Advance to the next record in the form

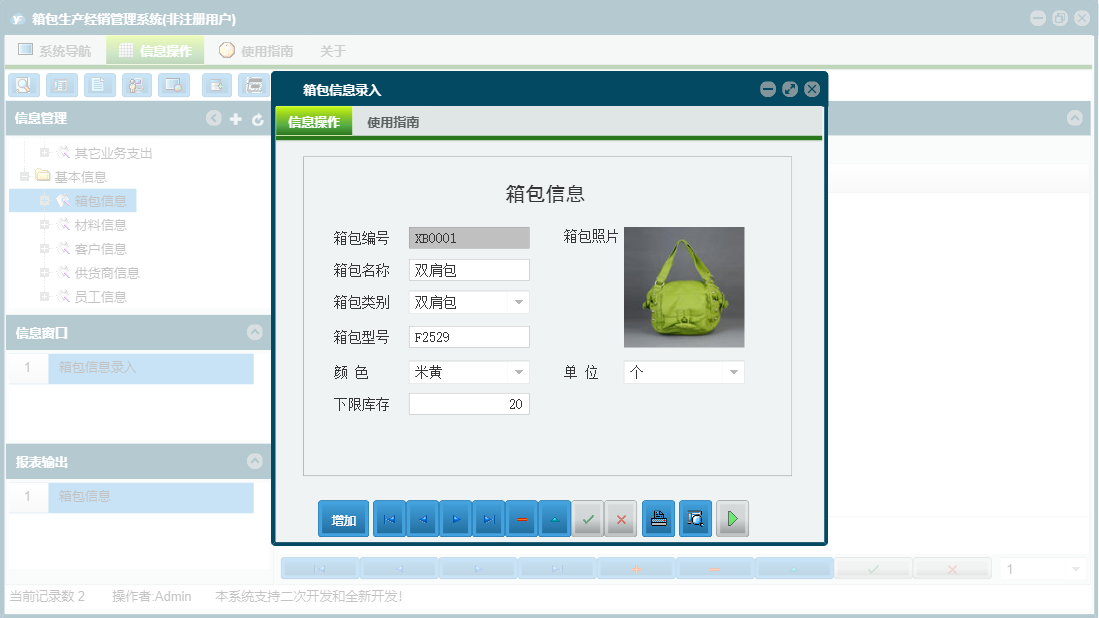tap(455, 518)
